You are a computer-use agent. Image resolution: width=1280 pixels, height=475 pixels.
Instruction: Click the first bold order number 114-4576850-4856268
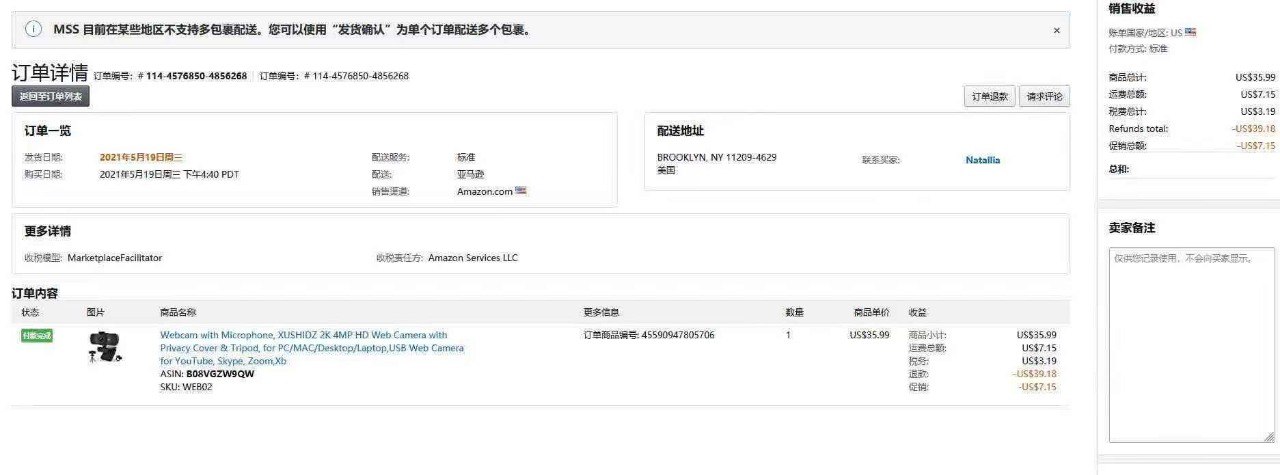196,76
